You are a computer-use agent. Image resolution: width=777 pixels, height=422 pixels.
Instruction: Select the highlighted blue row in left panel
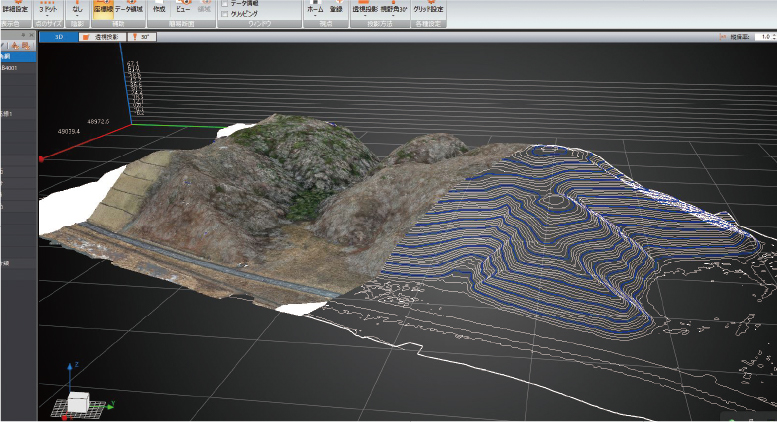pos(18,56)
